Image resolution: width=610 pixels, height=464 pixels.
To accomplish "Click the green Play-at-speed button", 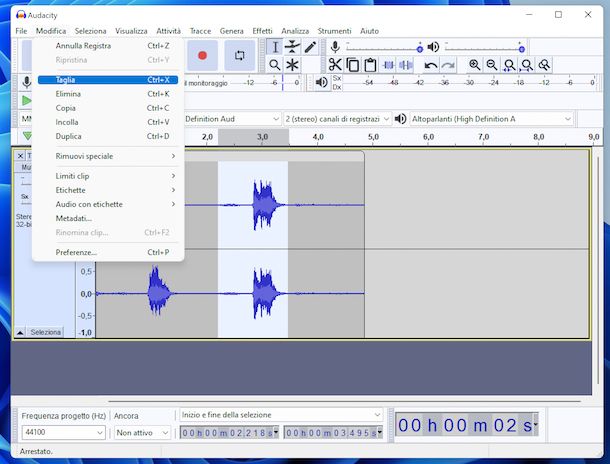I will pyautogui.click(x=26, y=101).
